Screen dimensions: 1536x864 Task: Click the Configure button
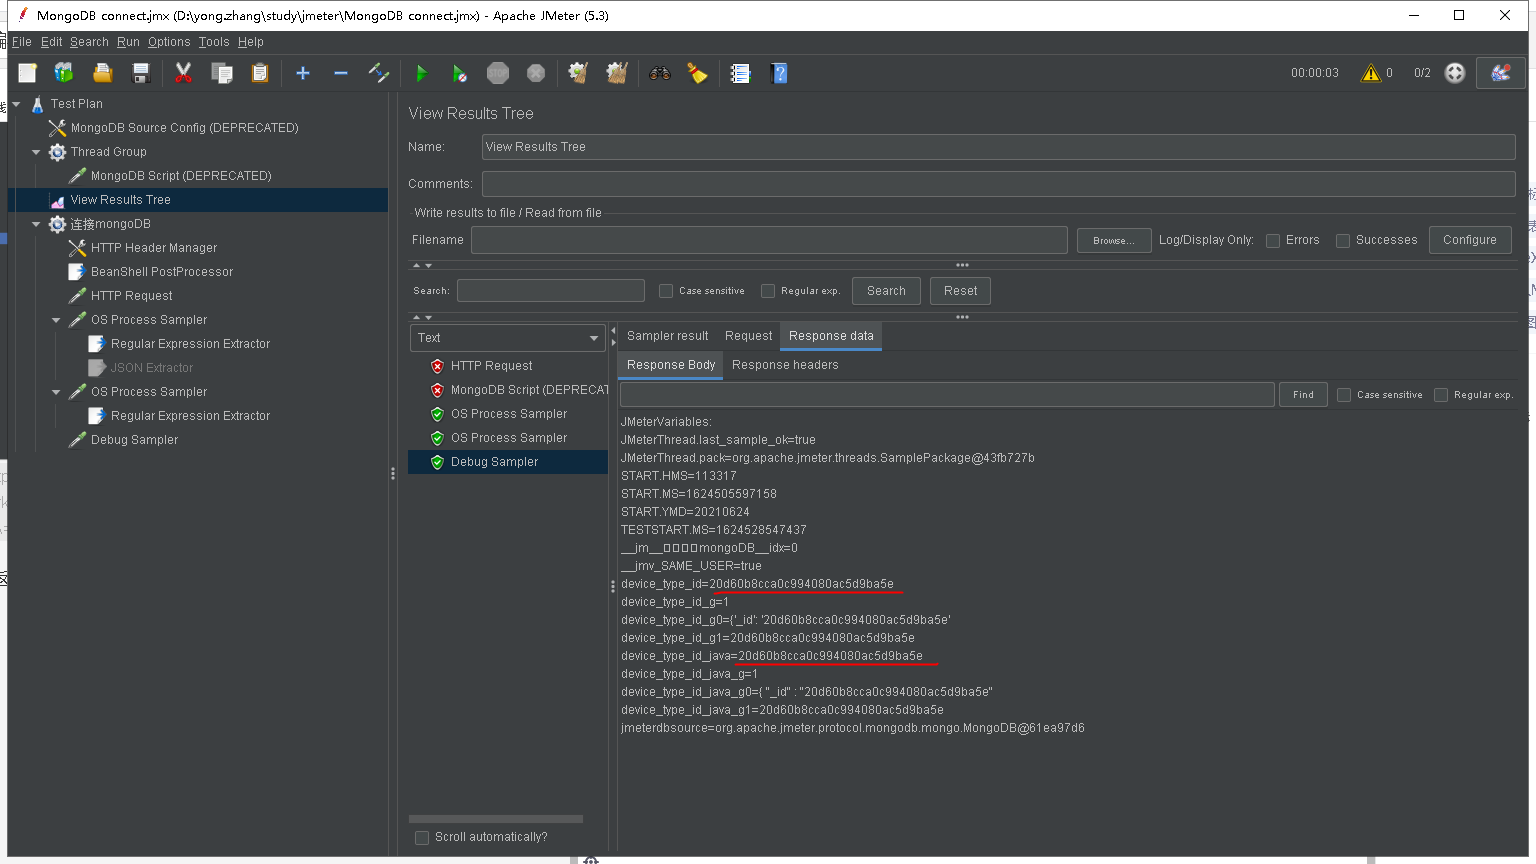point(1470,240)
